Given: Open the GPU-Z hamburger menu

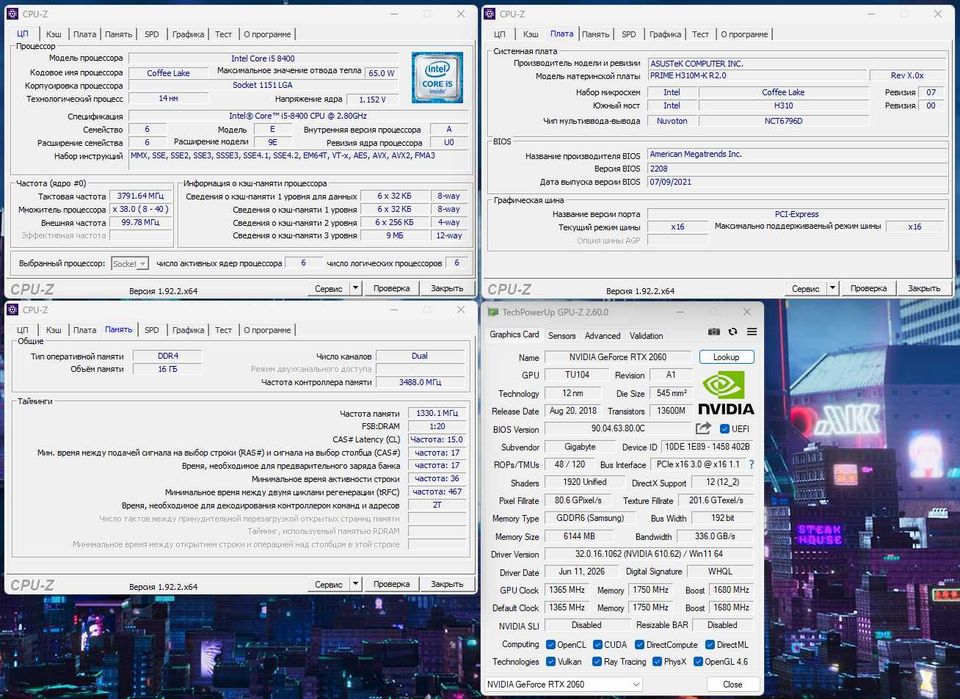Looking at the screenshot, I should point(752,332).
